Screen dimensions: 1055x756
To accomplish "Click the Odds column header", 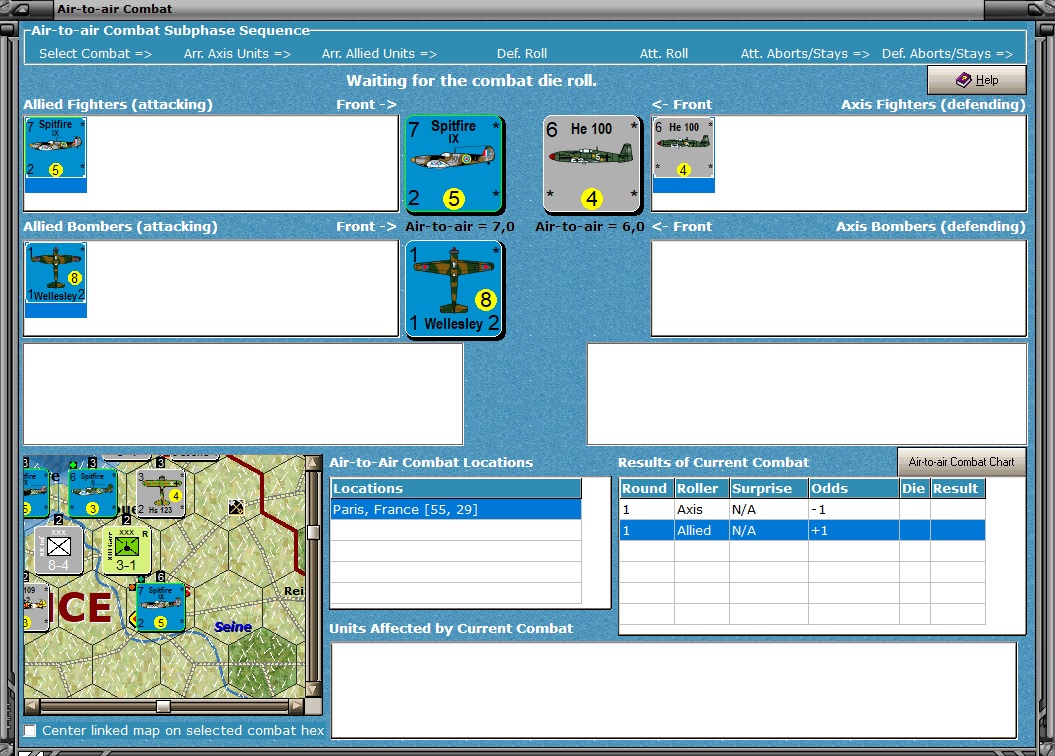I will point(854,489).
